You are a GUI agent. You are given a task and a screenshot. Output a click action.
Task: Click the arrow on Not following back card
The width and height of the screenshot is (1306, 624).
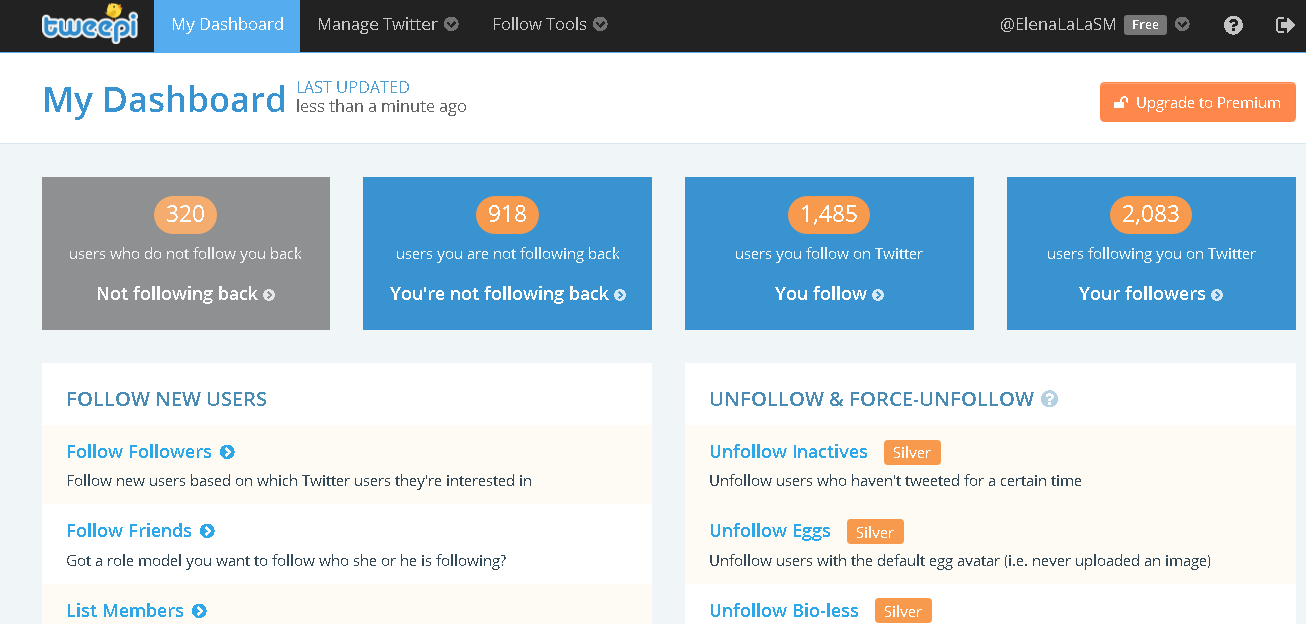267,294
